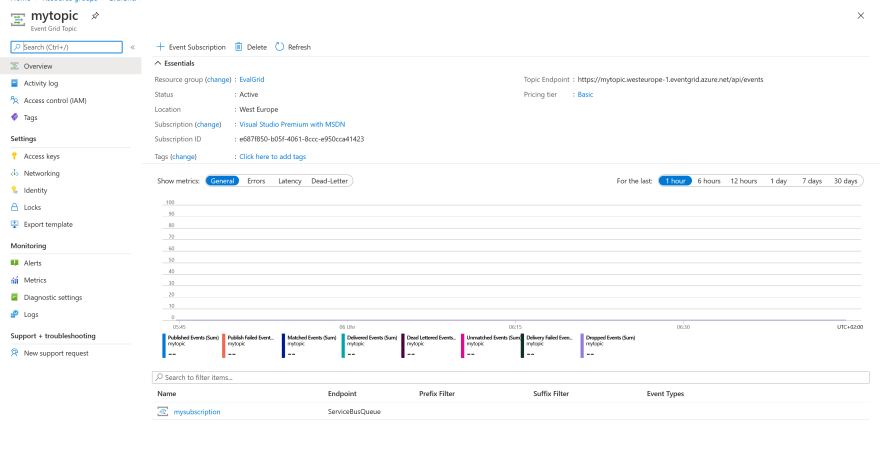Click Delivered Events teal legend swatch
This screenshot has width=880, height=453.
click(x=343, y=346)
